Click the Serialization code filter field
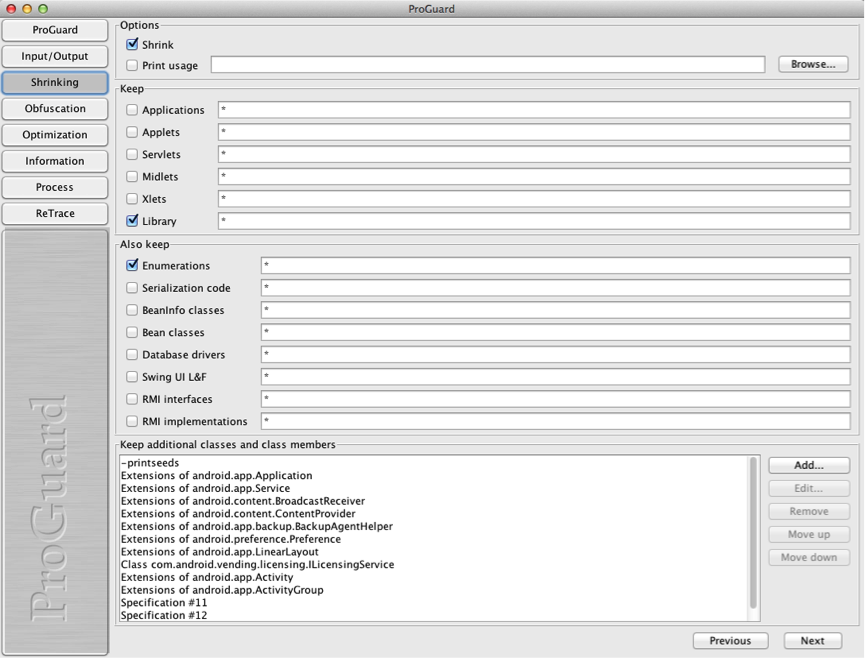Image resolution: width=865 pixels, height=658 pixels. 556,288
